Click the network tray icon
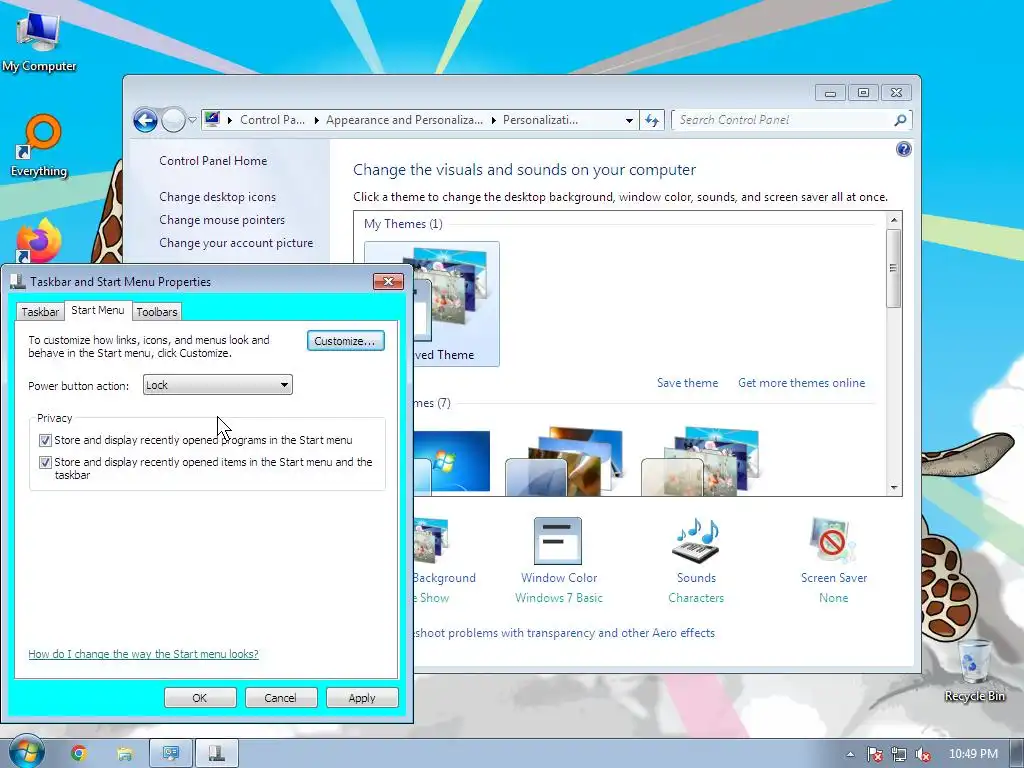1024x768 pixels. [x=899, y=754]
